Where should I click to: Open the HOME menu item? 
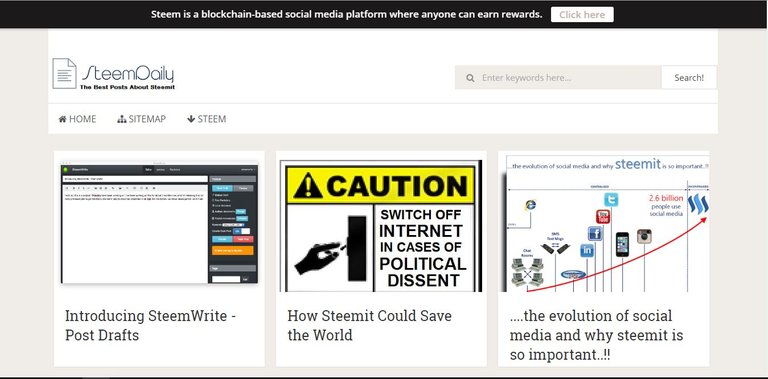click(x=77, y=119)
